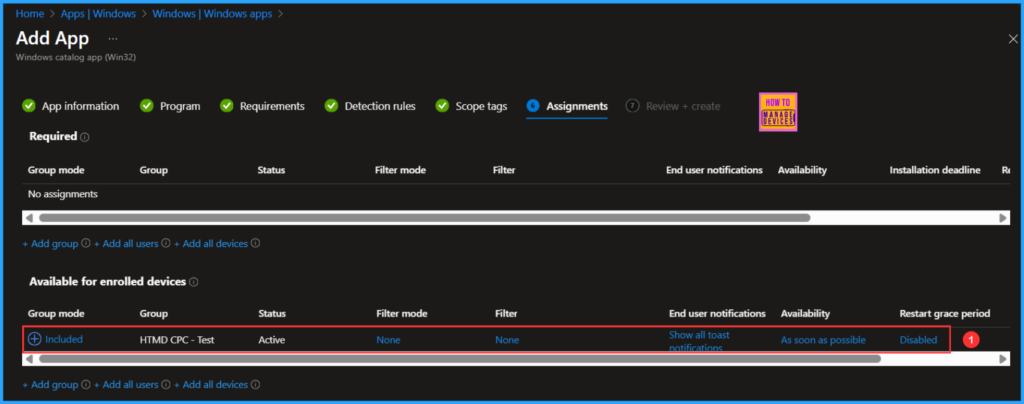Screen dimensions: 1024x404
Task: Click the green check icon for Scope tags
Action: (x=442, y=106)
